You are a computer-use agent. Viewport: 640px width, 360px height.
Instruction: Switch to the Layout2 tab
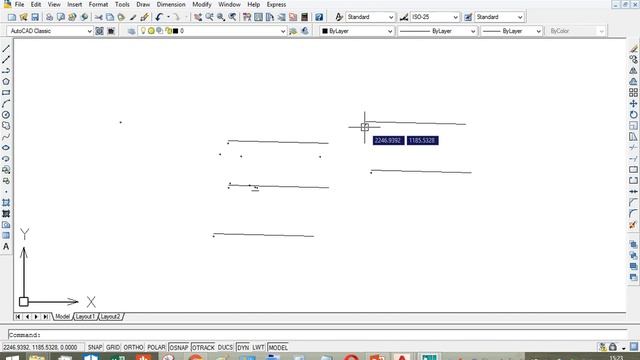click(110, 317)
